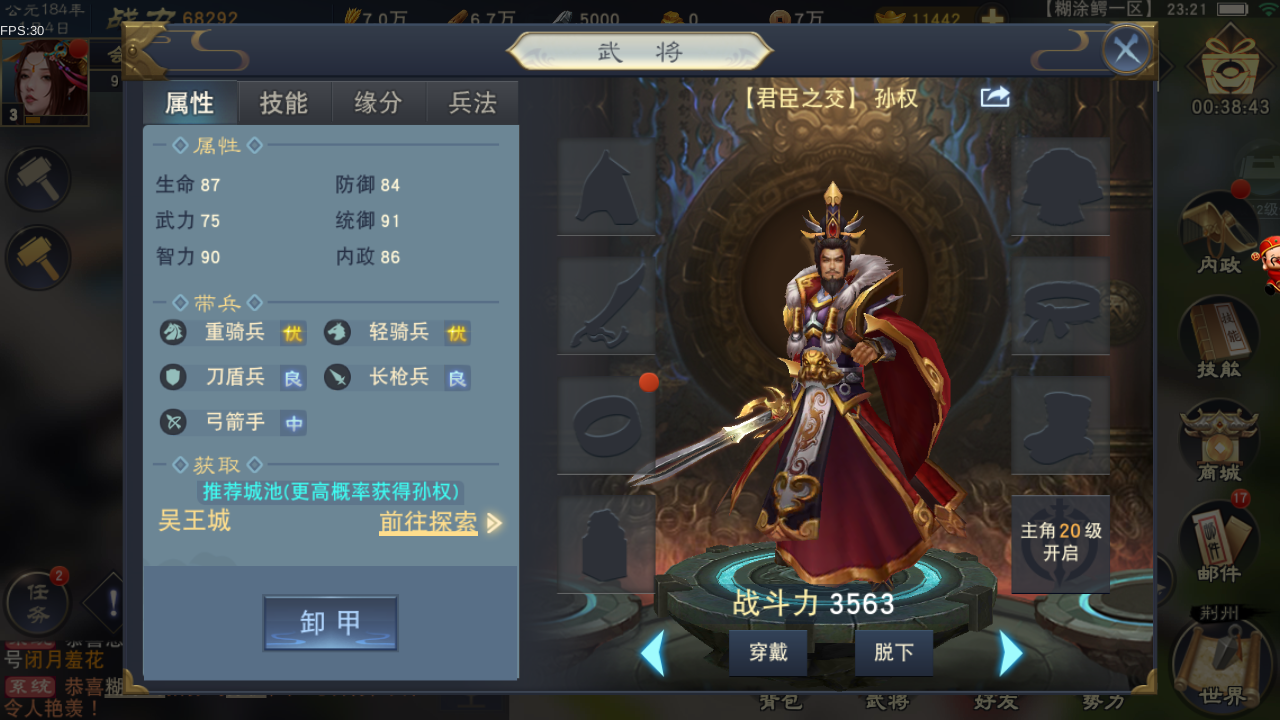The height and width of the screenshot is (720, 1280).
Task: Show previous general with left arrow
Action: (652, 654)
